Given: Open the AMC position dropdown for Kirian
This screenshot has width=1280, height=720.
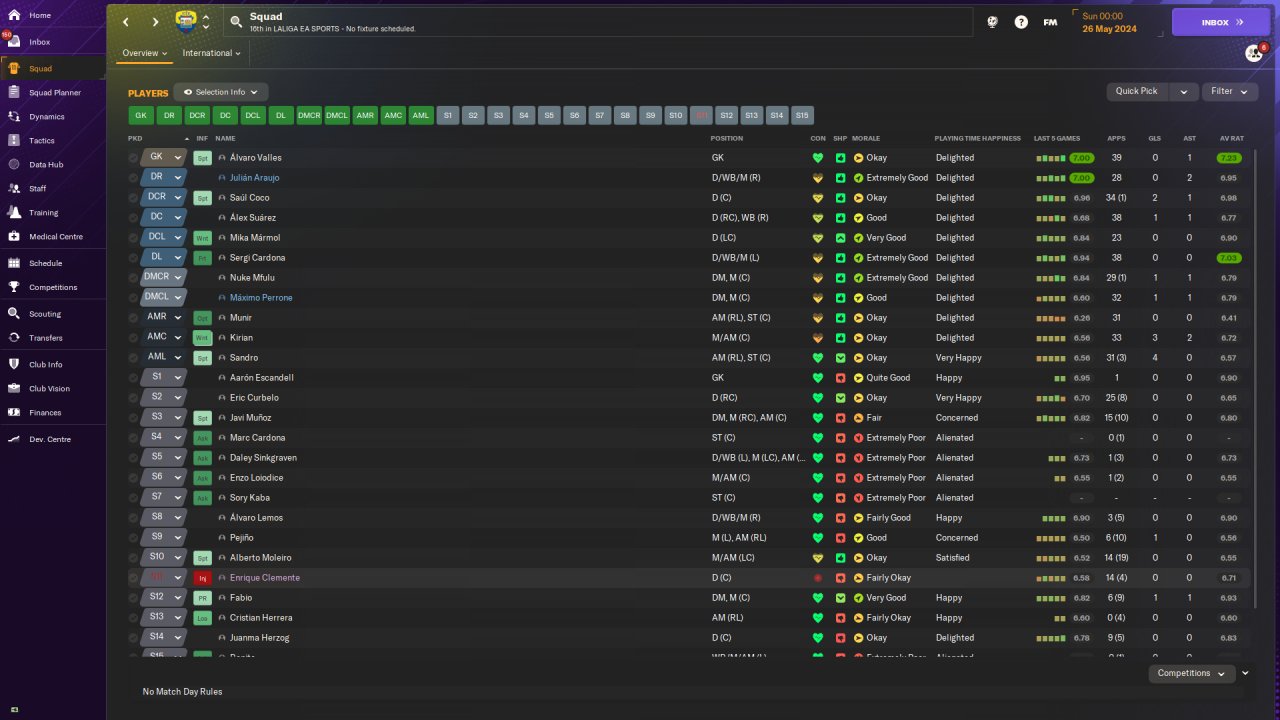Looking at the screenshot, I should click(164, 337).
